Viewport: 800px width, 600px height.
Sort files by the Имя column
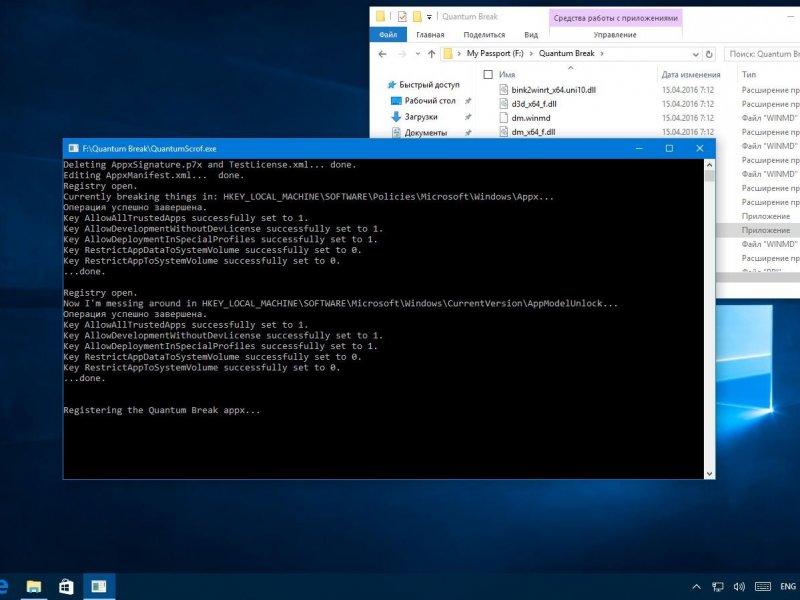click(x=507, y=74)
